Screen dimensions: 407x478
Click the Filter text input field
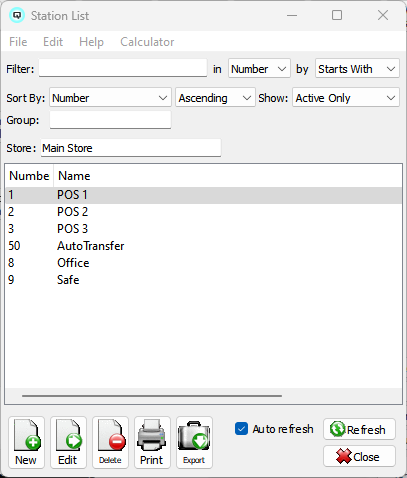click(123, 68)
